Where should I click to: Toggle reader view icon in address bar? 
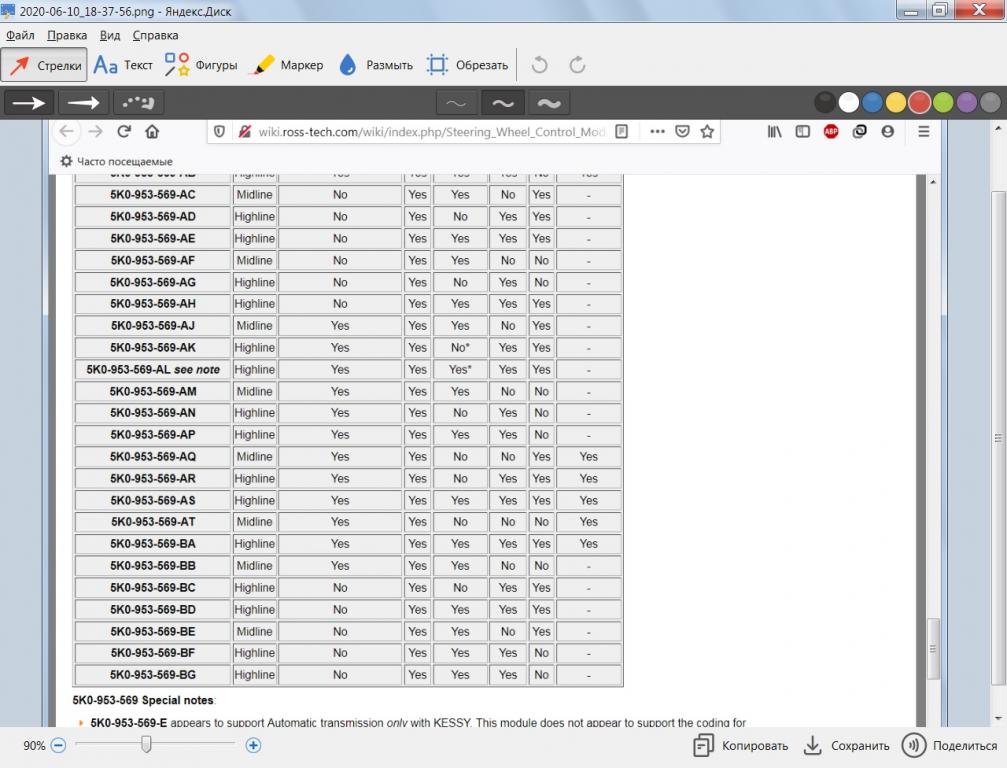[x=621, y=132]
